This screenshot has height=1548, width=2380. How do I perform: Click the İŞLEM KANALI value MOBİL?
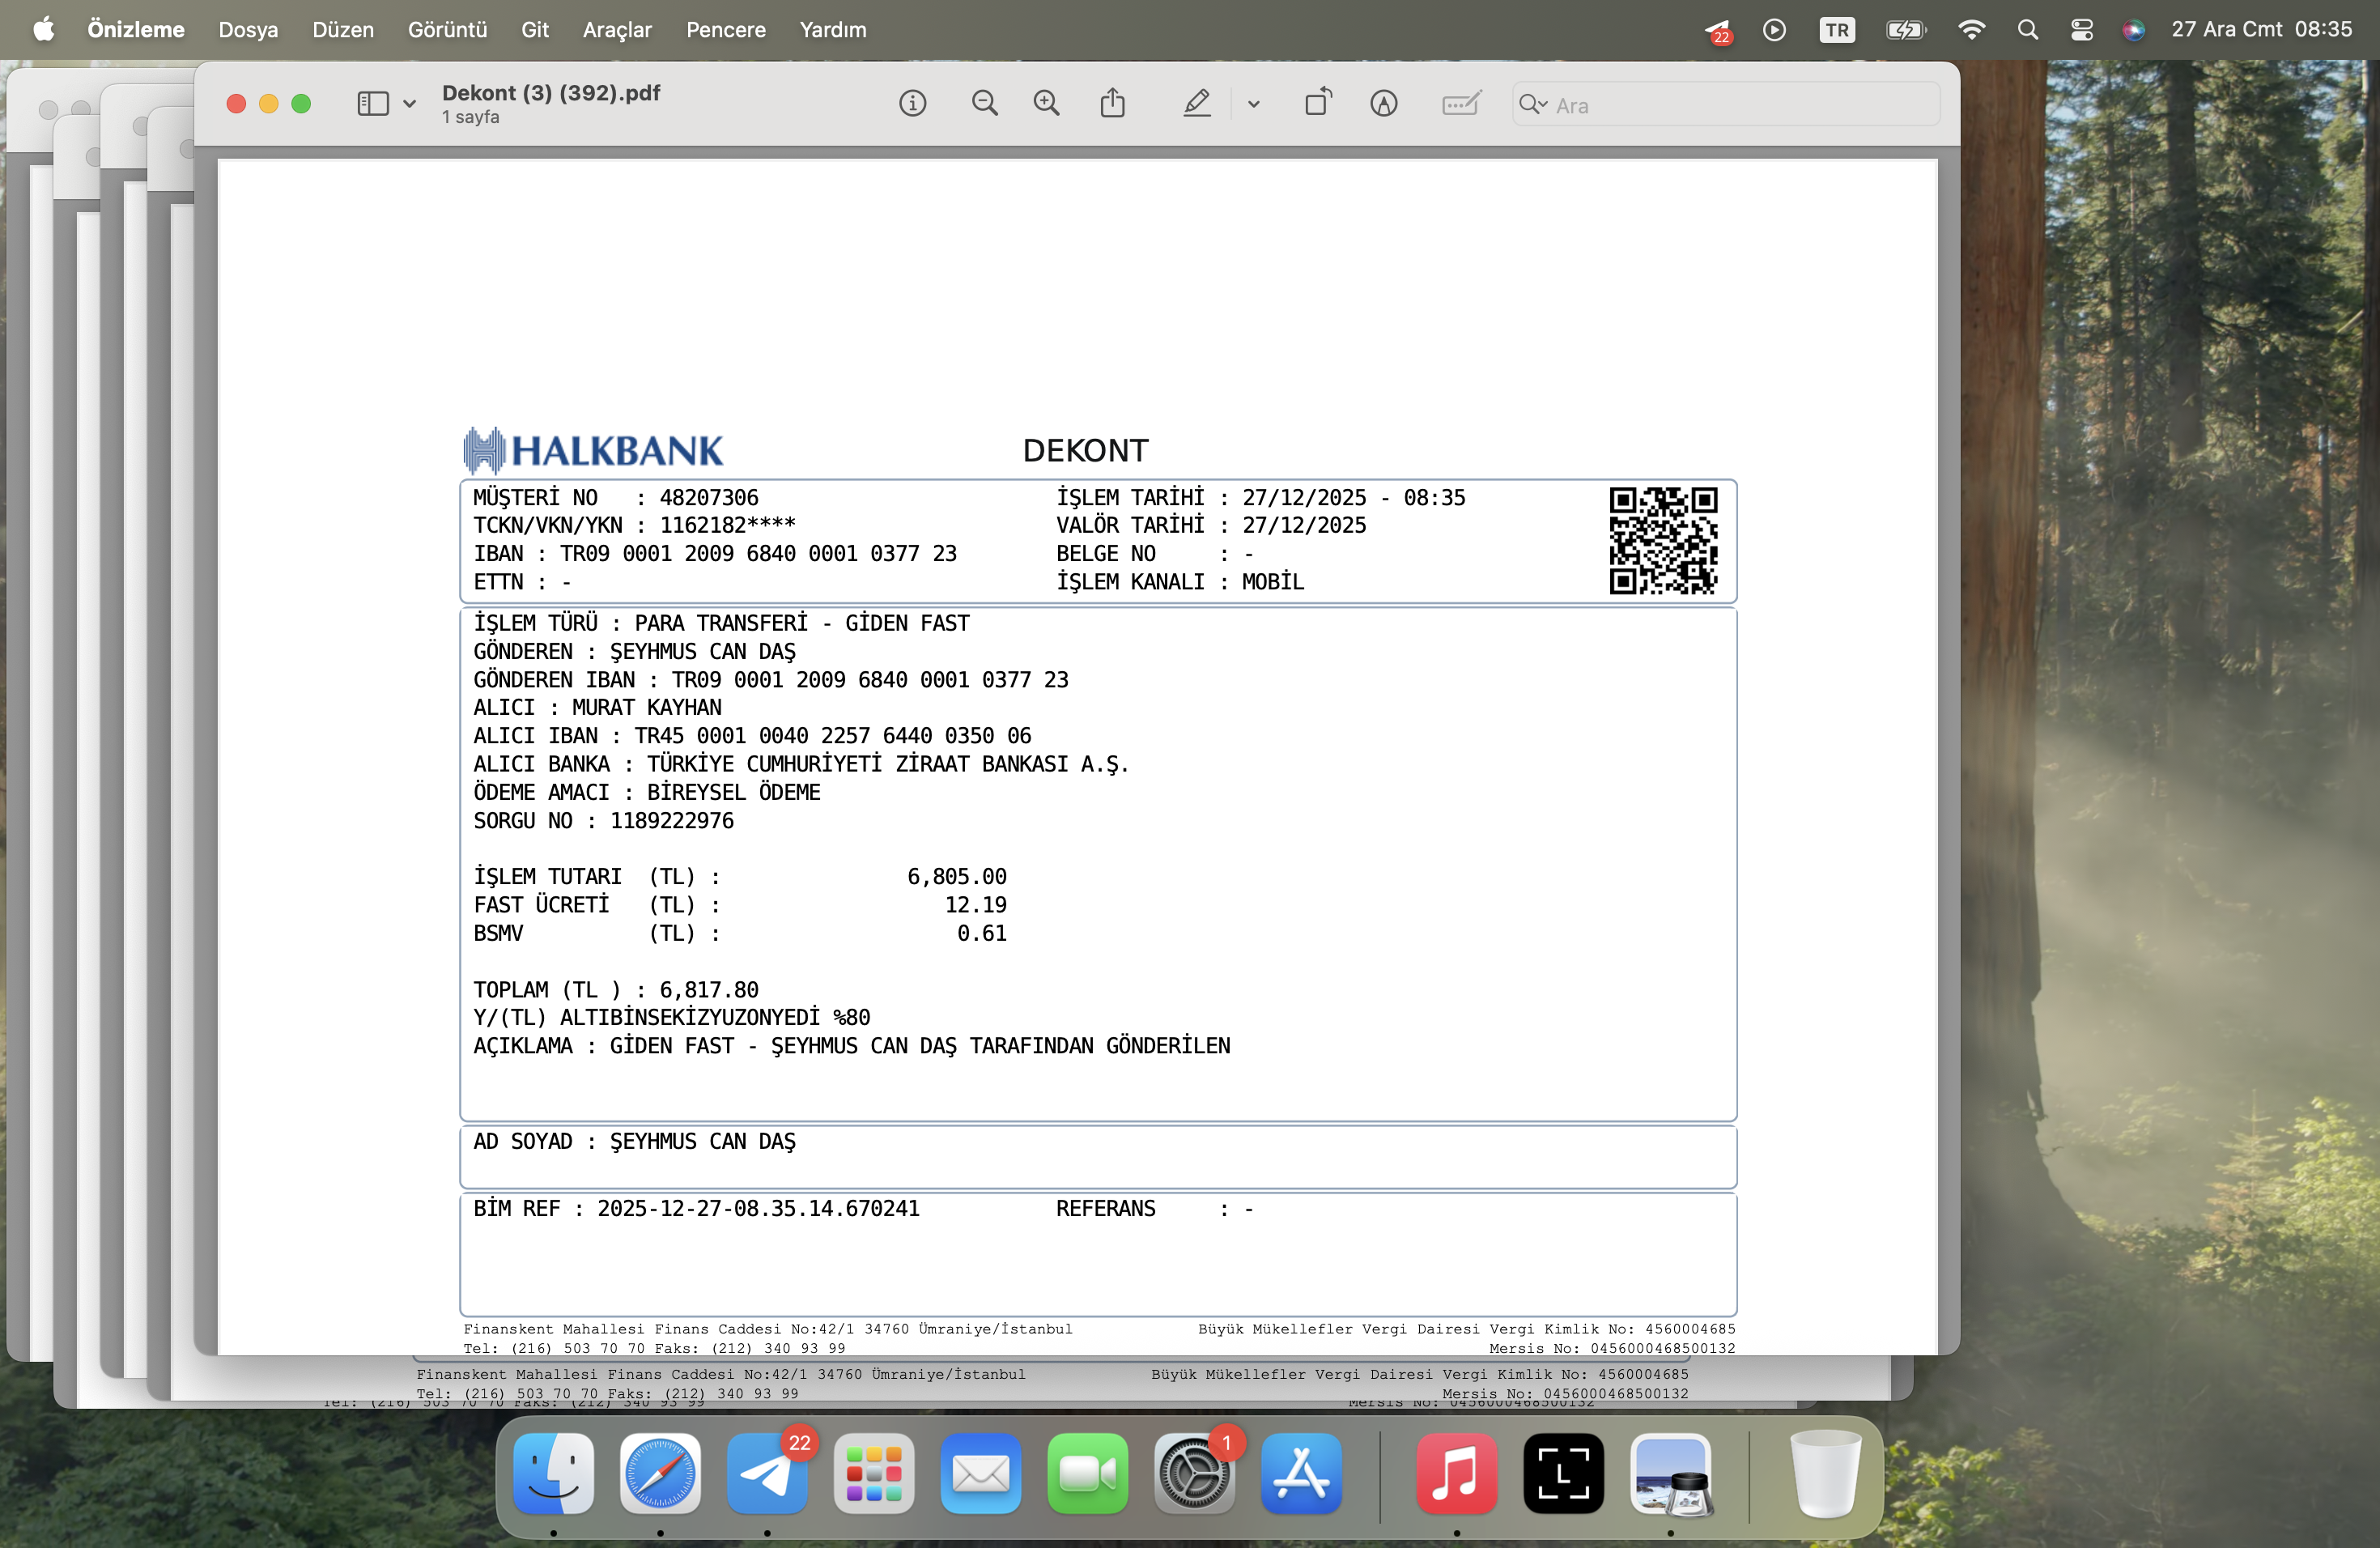[1273, 582]
